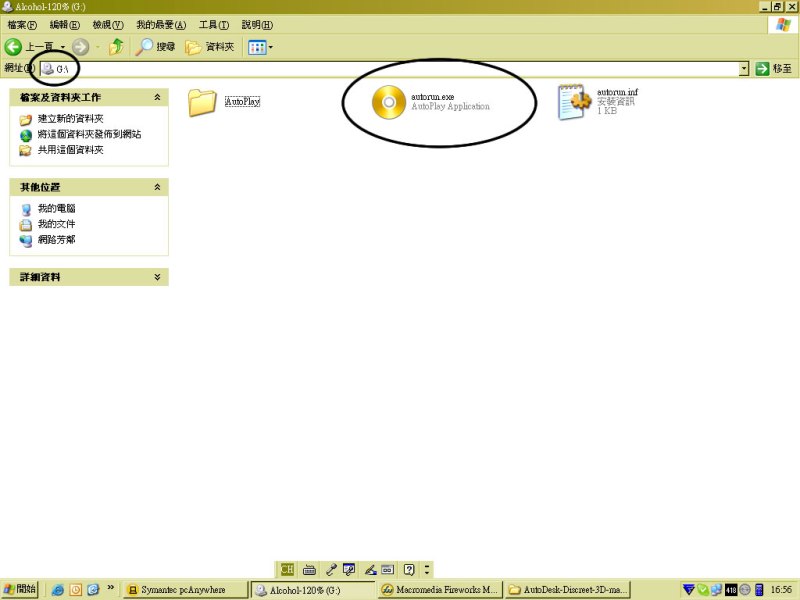Open the 檔案(F) menu
Viewport: 800px width, 600px height.
(22, 24)
